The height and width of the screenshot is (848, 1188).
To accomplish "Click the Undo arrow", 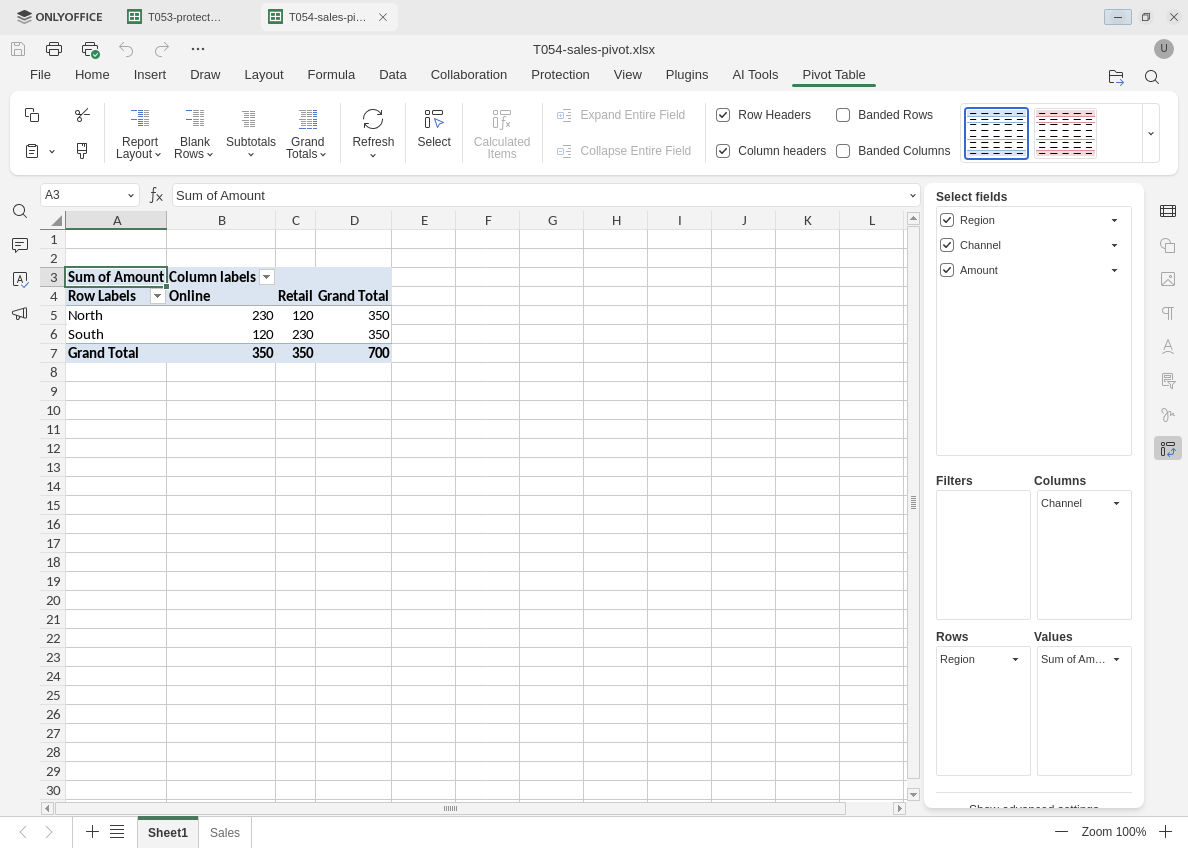I will tap(126, 49).
